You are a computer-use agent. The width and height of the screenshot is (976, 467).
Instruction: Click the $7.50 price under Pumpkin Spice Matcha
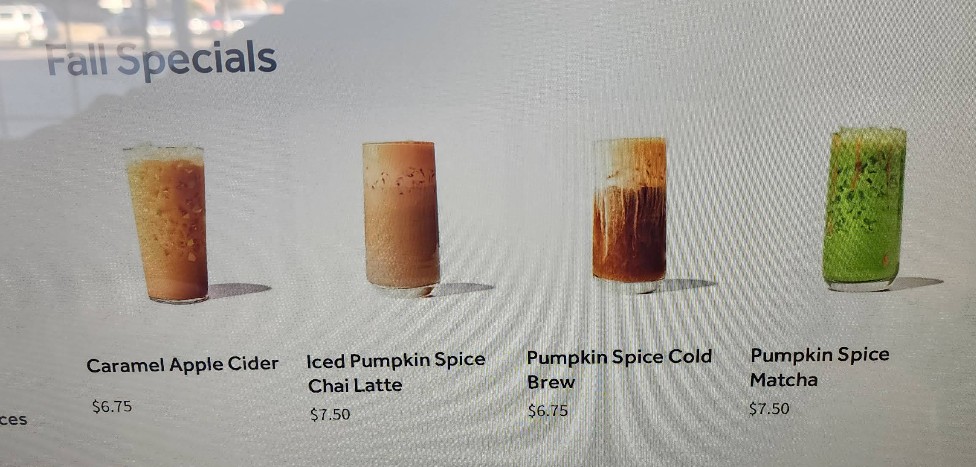click(769, 408)
